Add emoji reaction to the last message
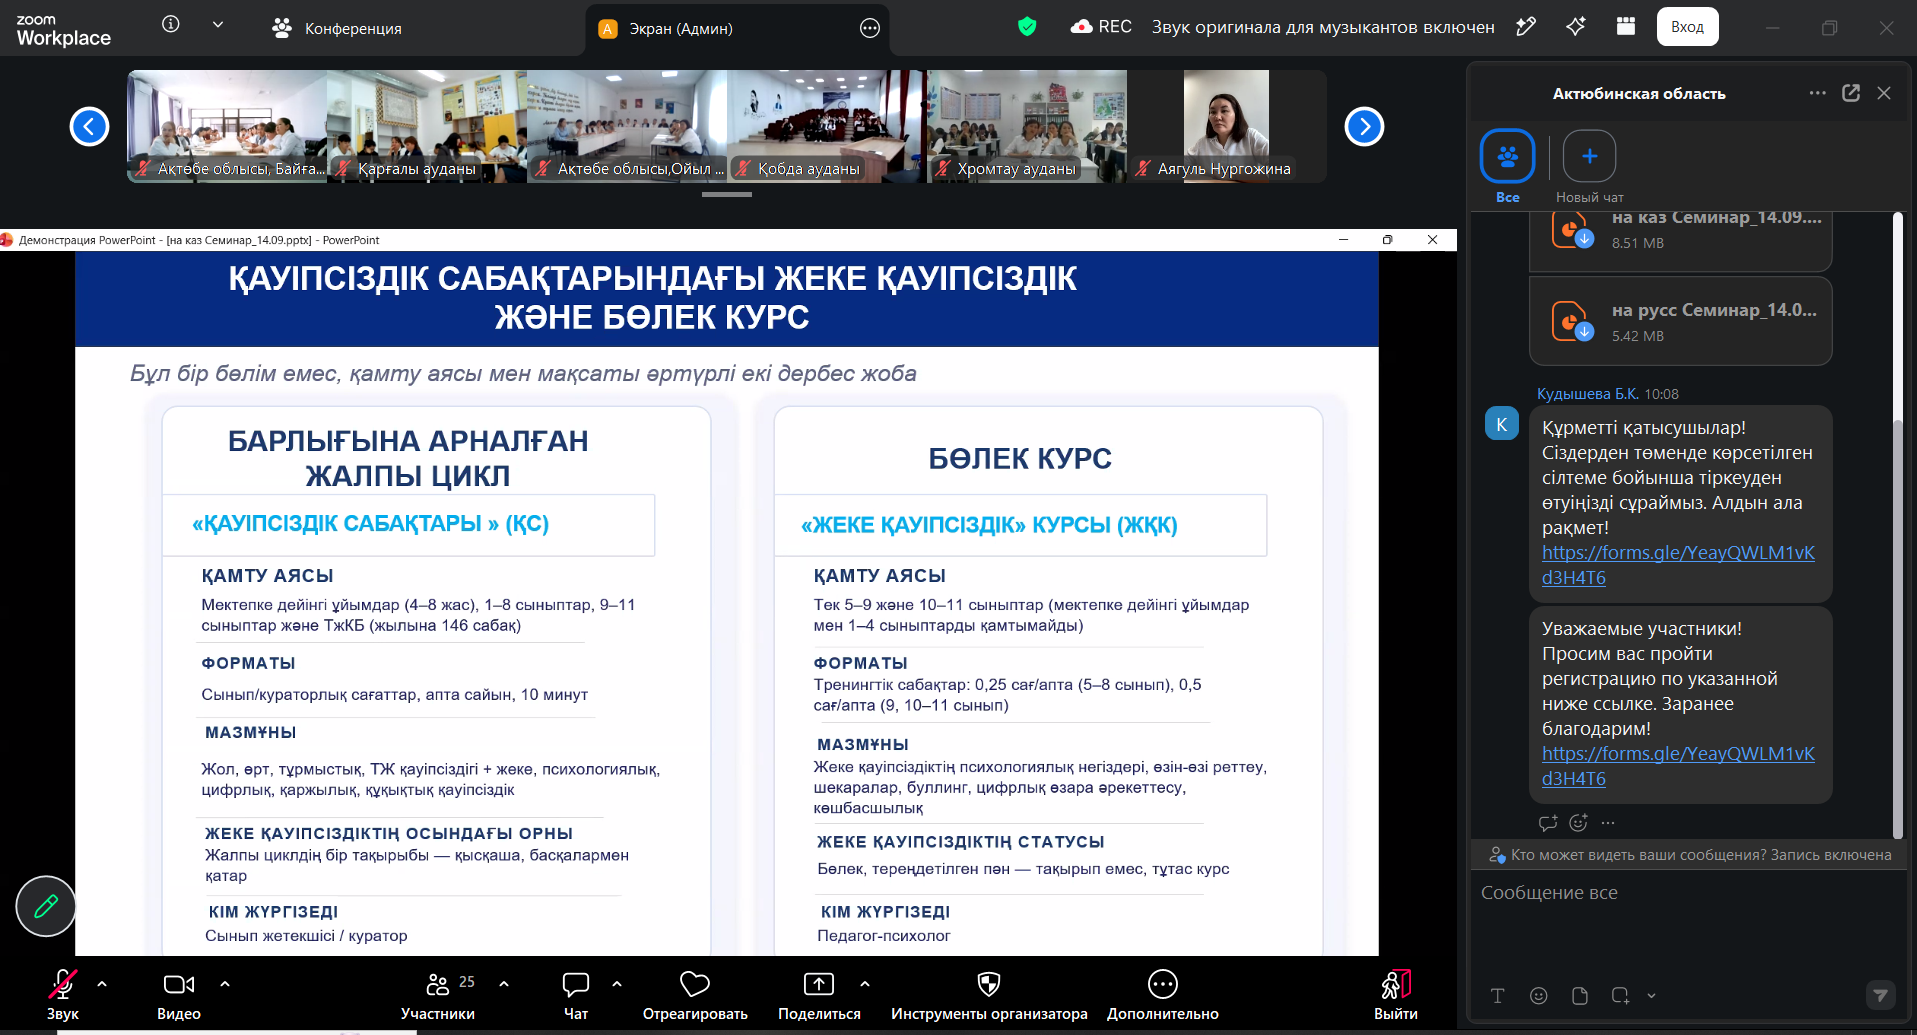1917x1035 pixels. coord(1578,823)
